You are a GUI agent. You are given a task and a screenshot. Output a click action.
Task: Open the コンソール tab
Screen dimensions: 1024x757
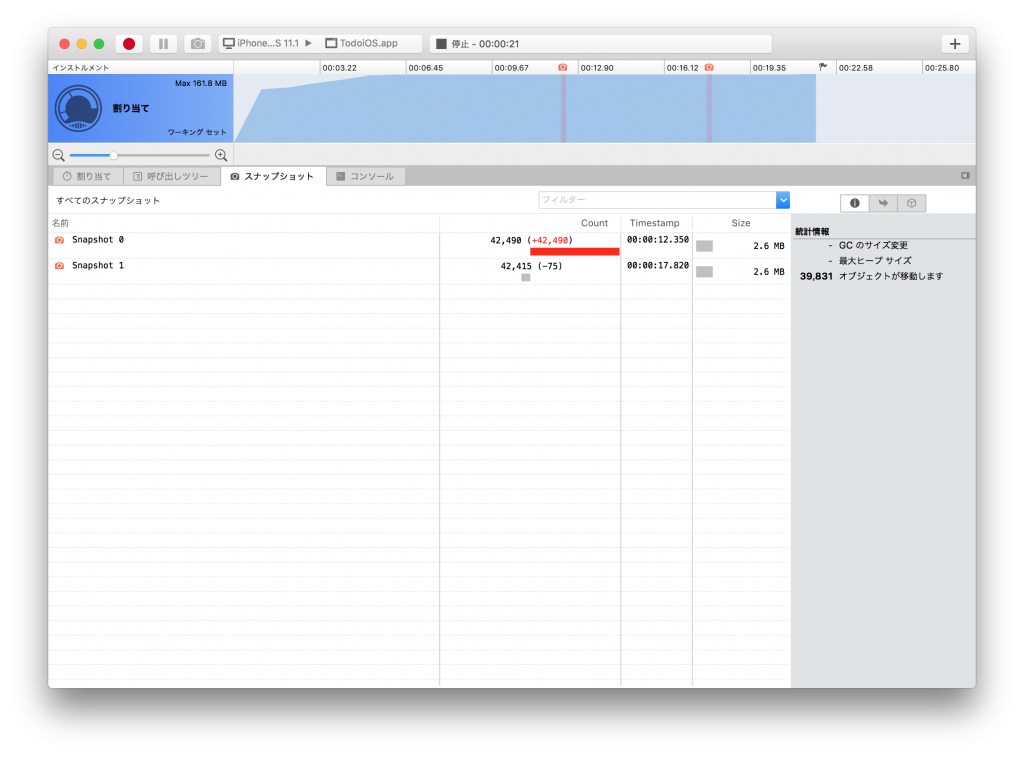pos(365,176)
